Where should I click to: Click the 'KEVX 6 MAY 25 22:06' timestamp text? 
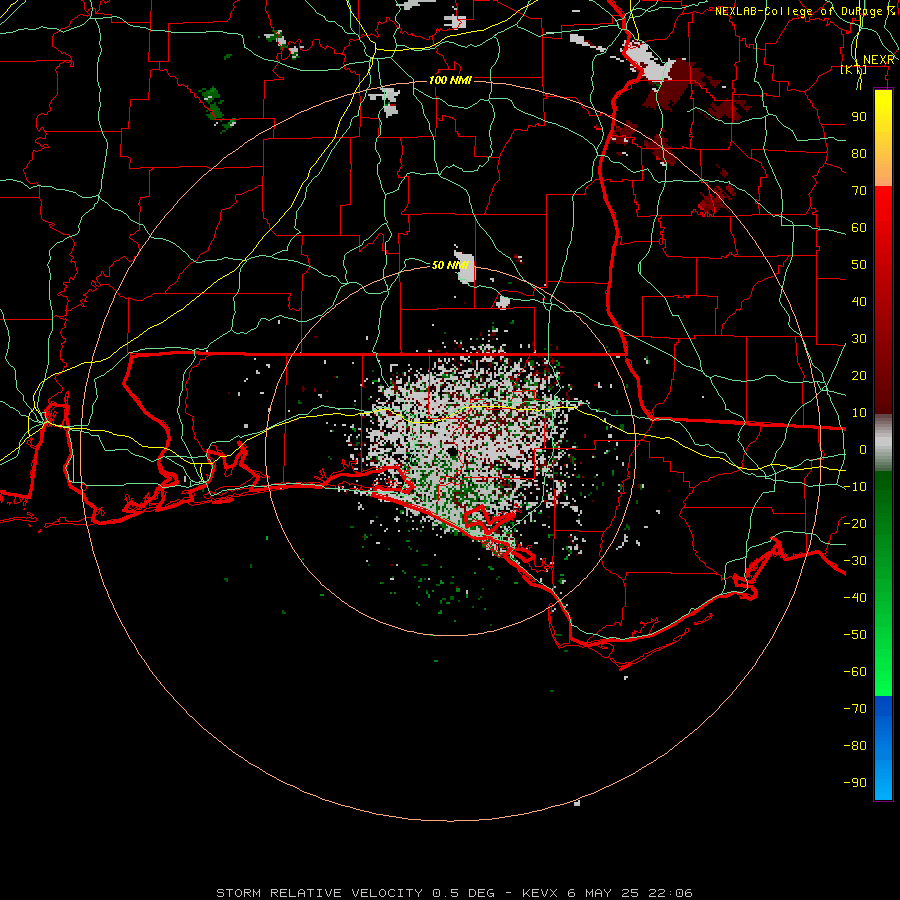tap(607, 893)
